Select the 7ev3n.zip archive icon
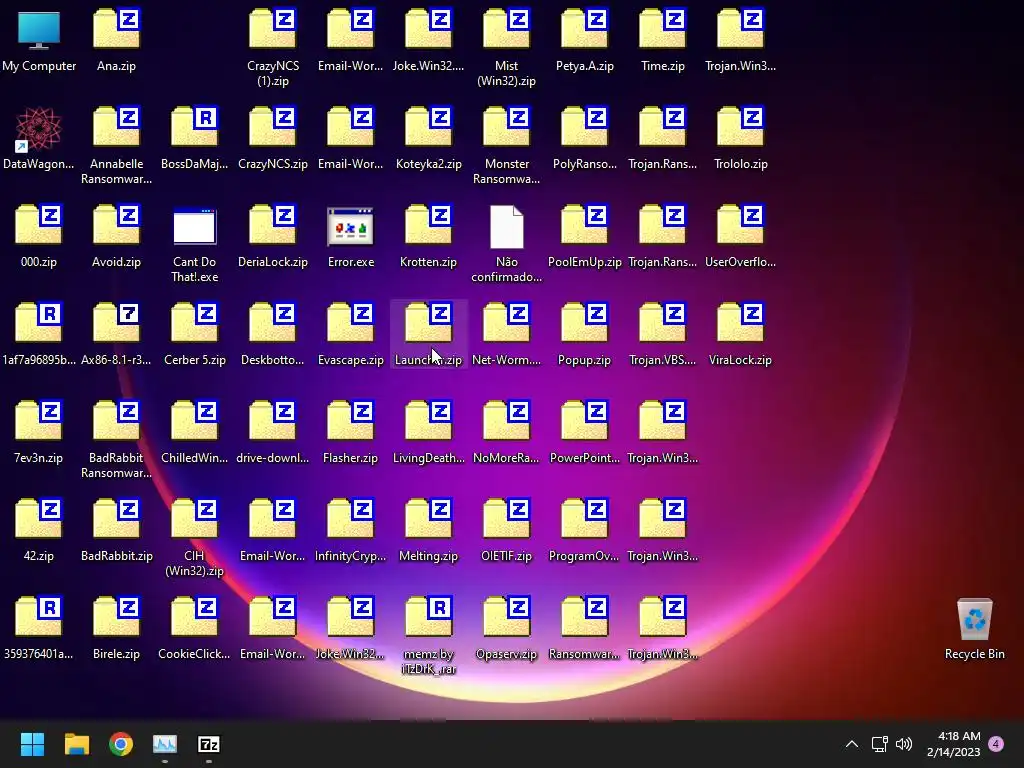The width and height of the screenshot is (1024, 768). 39,421
